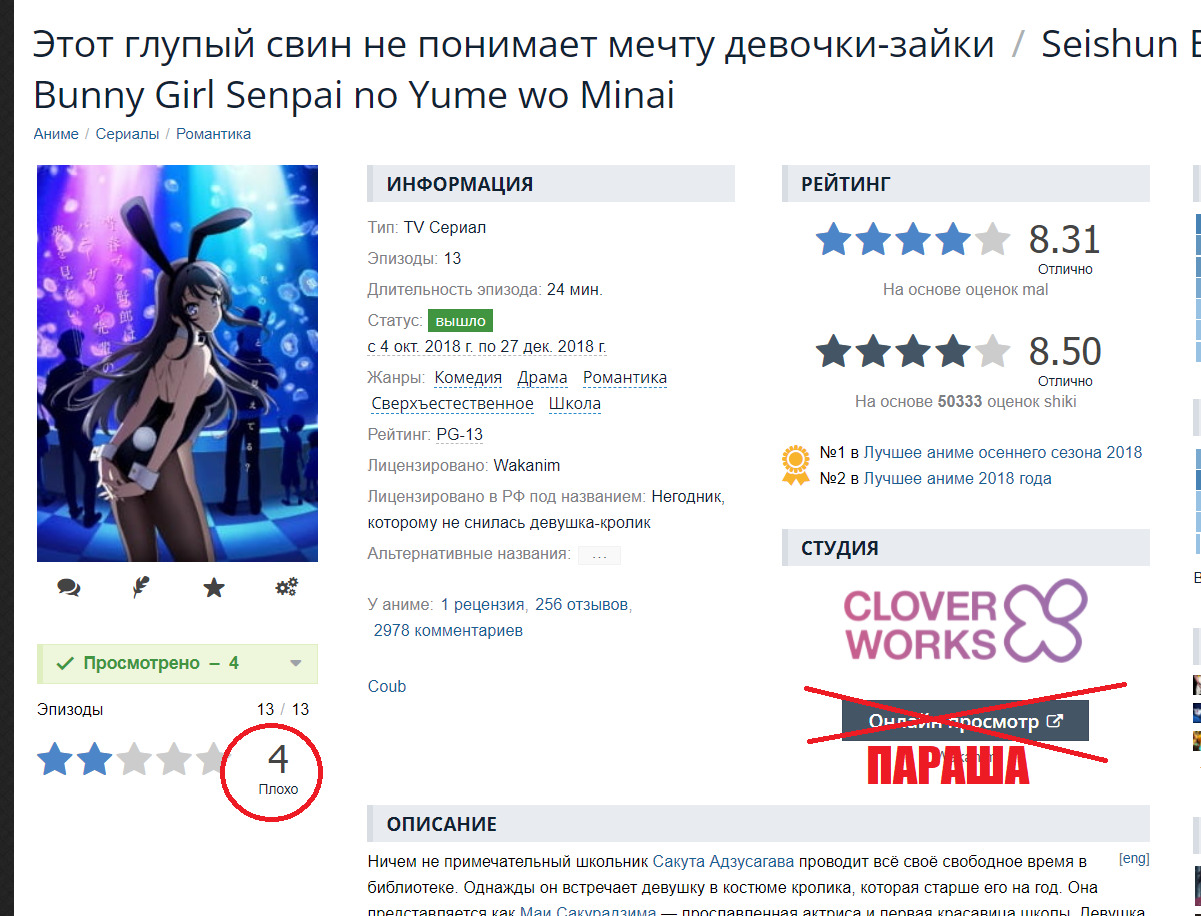Add to favorites with star icon
The width and height of the screenshot is (1201, 916).
pyautogui.click(x=214, y=588)
